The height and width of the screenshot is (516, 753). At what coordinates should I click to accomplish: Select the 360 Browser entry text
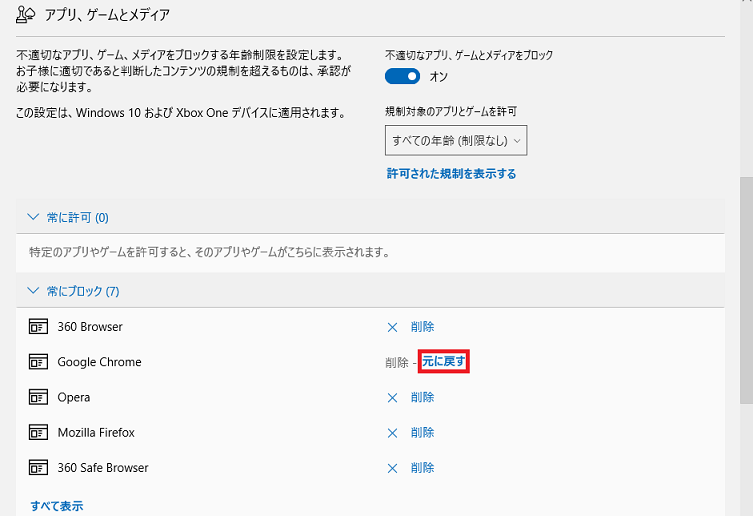(90, 327)
